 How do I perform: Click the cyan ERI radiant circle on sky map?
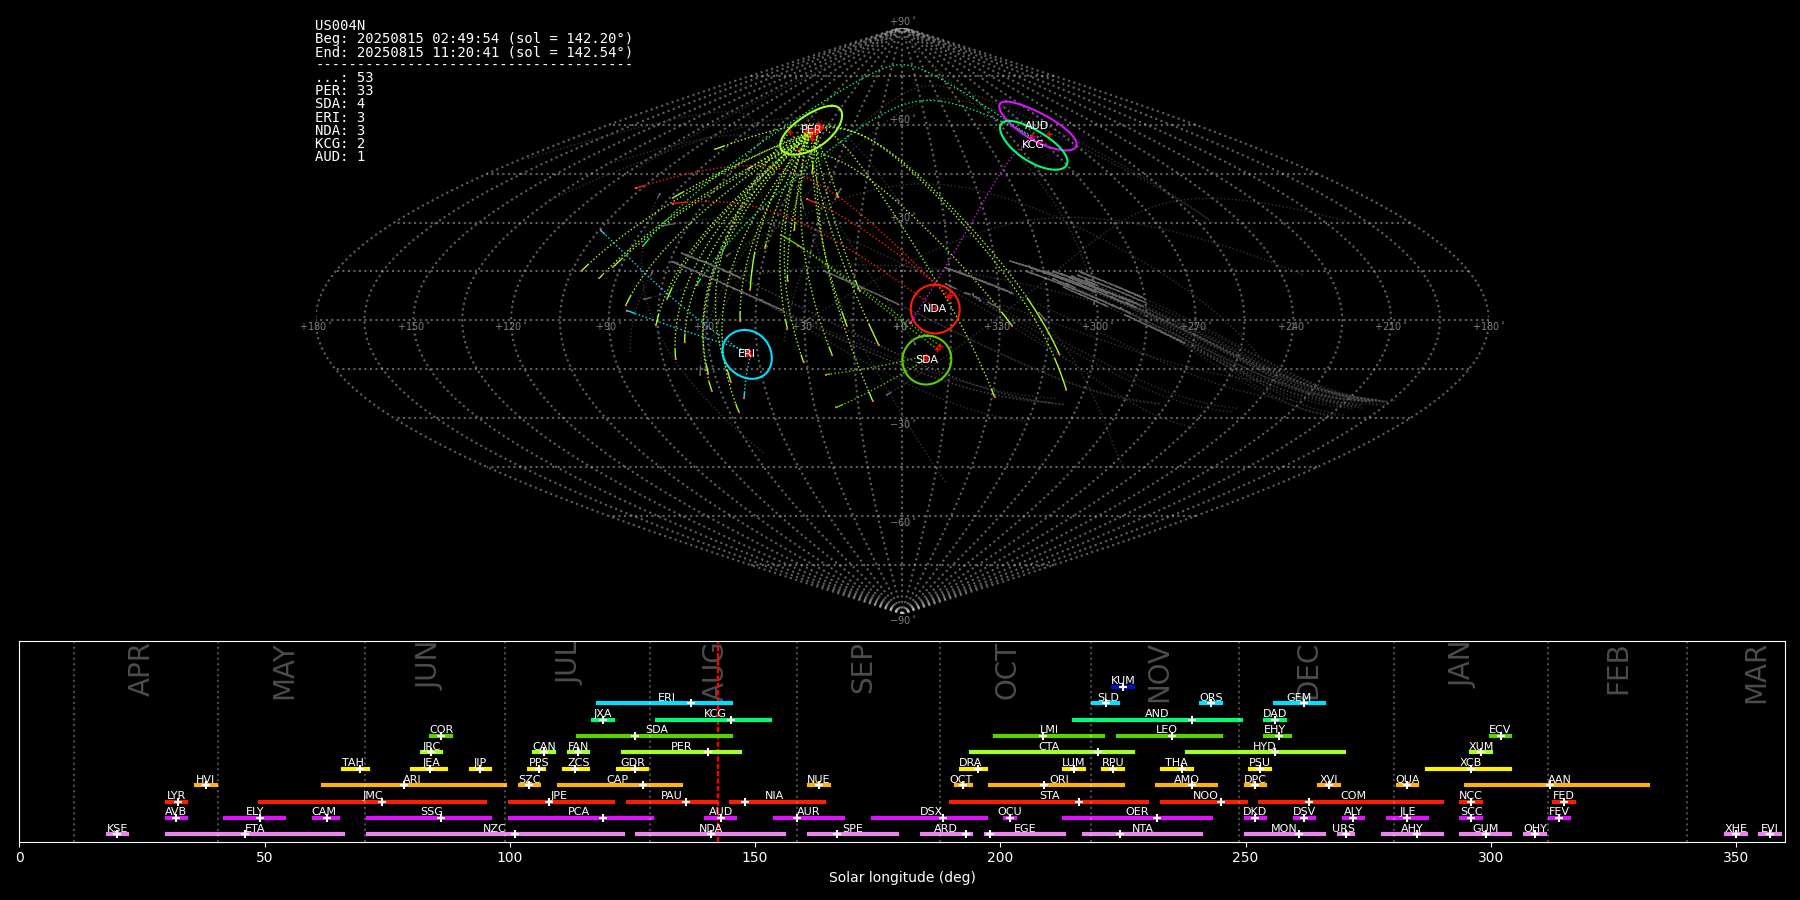[747, 354]
